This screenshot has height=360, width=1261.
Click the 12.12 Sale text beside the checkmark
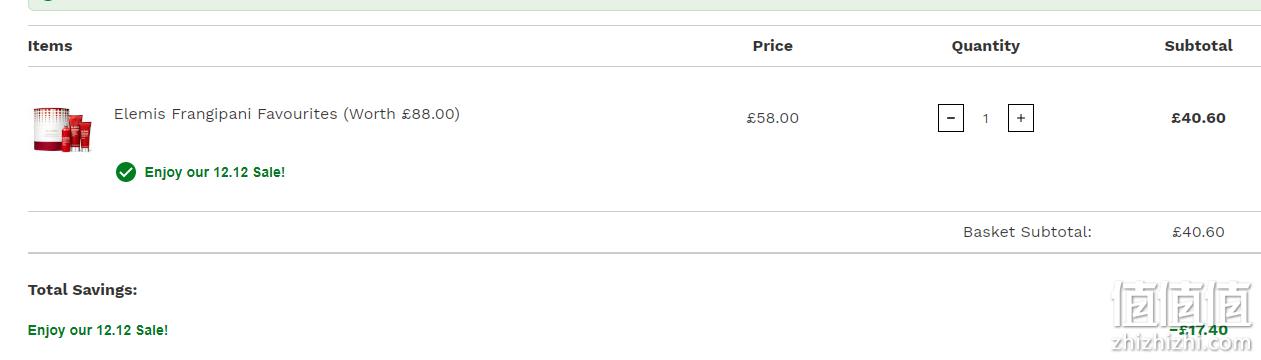[214, 172]
